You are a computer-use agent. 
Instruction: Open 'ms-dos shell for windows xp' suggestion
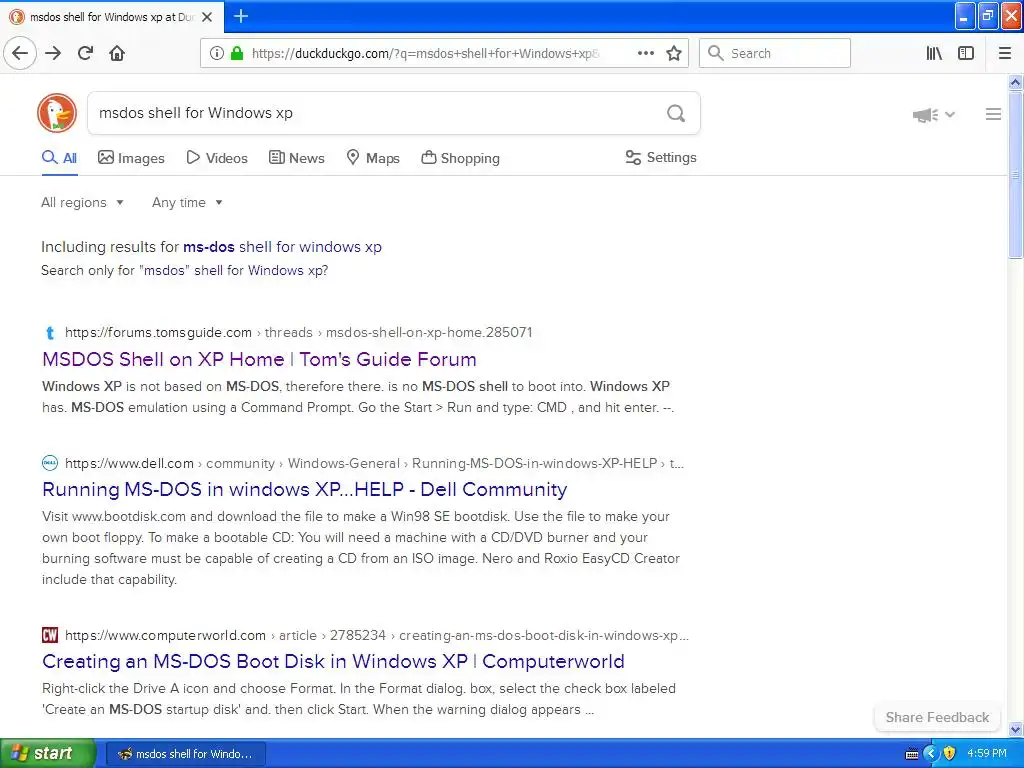click(282, 247)
